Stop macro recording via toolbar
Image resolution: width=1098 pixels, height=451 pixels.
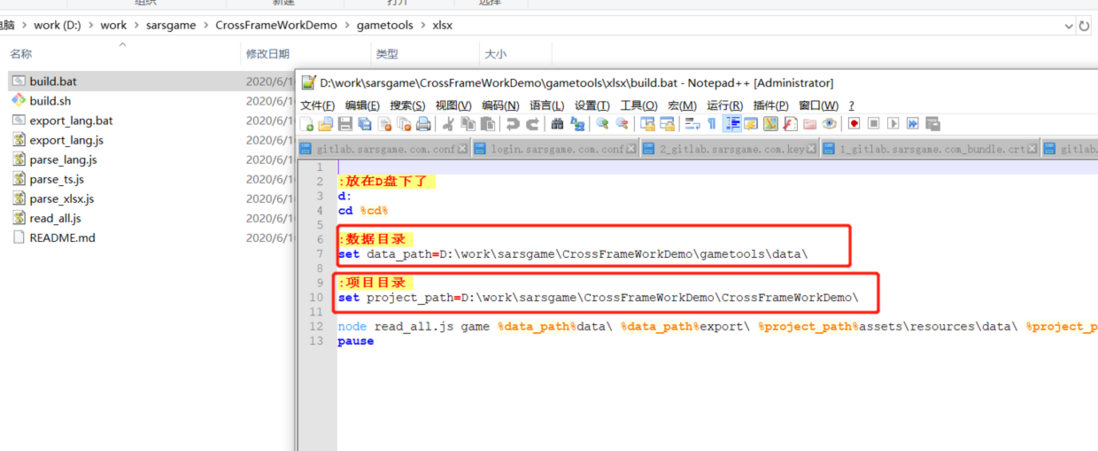point(874,124)
